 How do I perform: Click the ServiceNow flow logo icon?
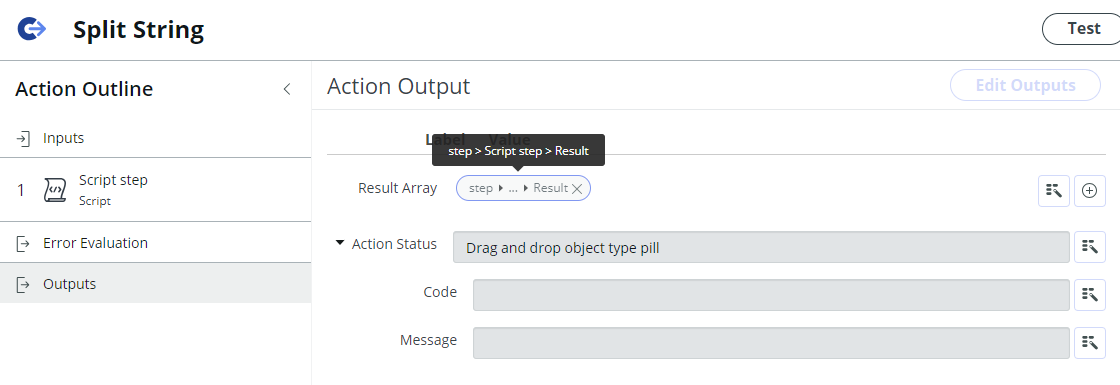tap(31, 29)
